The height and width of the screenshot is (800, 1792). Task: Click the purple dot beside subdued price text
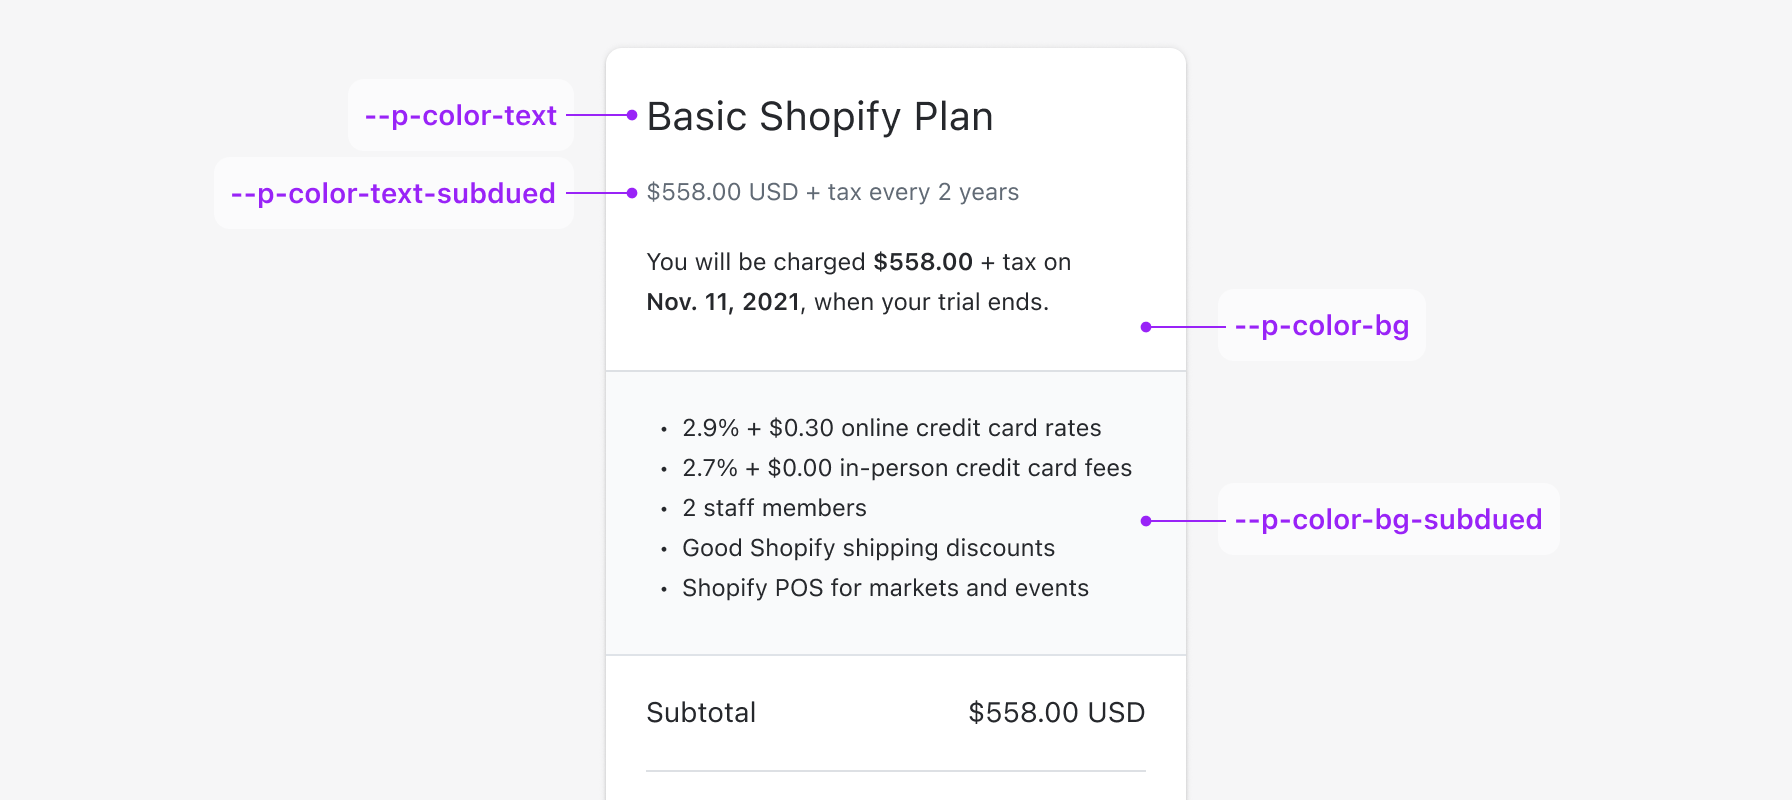pyautogui.click(x=632, y=193)
